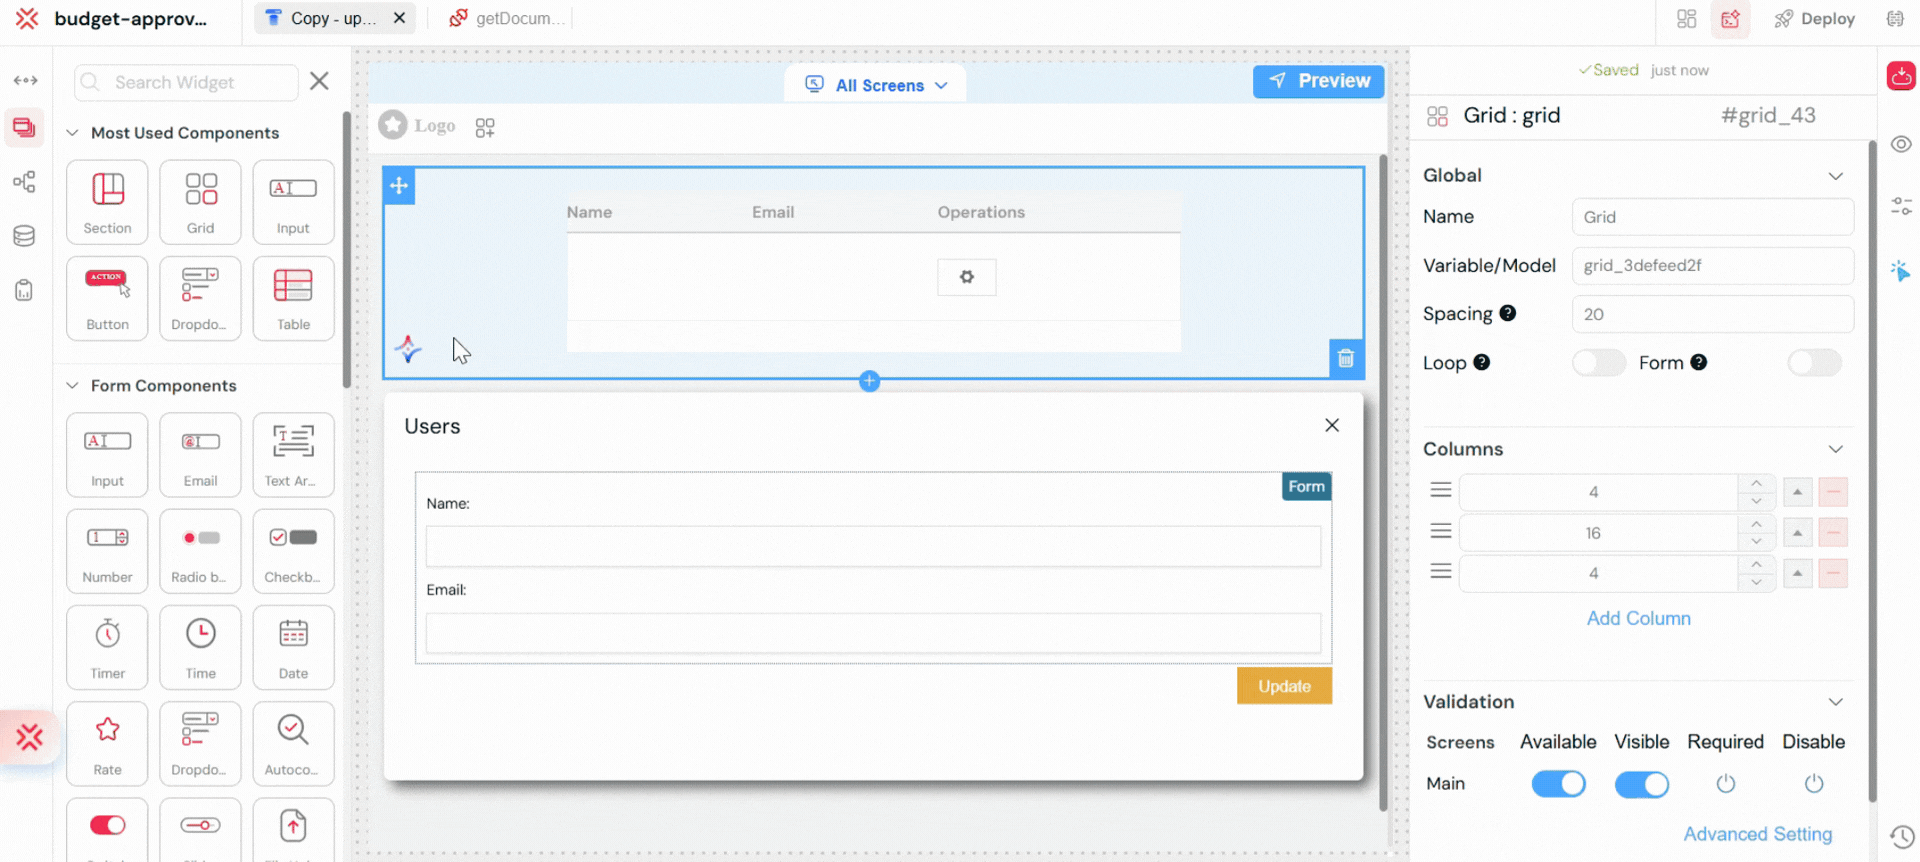Viewport: 1920px width, 862px height.
Task: Open the database icon in left sidebar
Action: coord(24,236)
